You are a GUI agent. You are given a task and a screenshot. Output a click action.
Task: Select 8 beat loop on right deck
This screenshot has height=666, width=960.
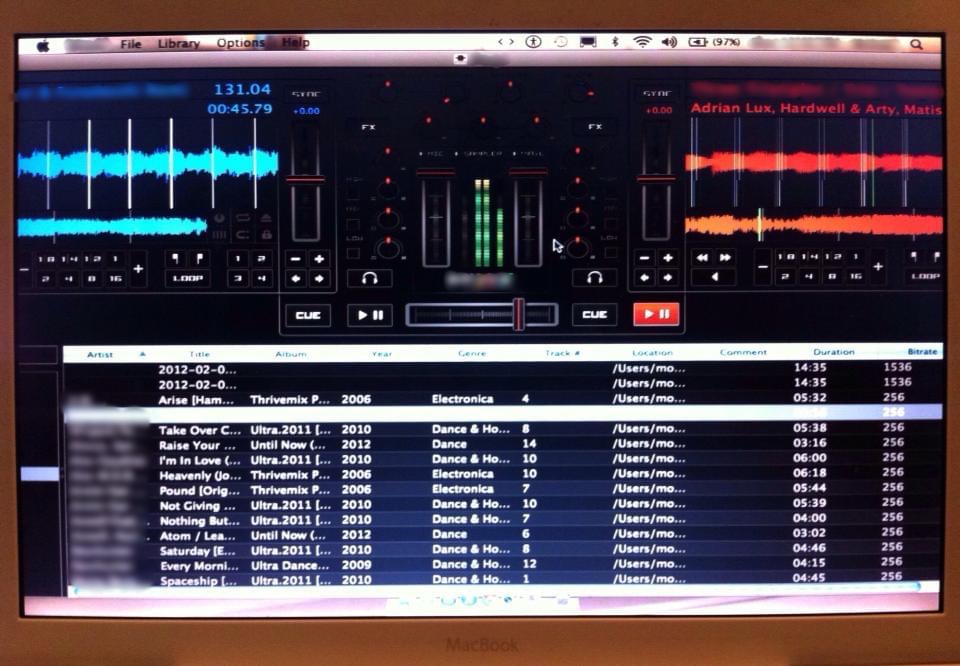(x=831, y=277)
